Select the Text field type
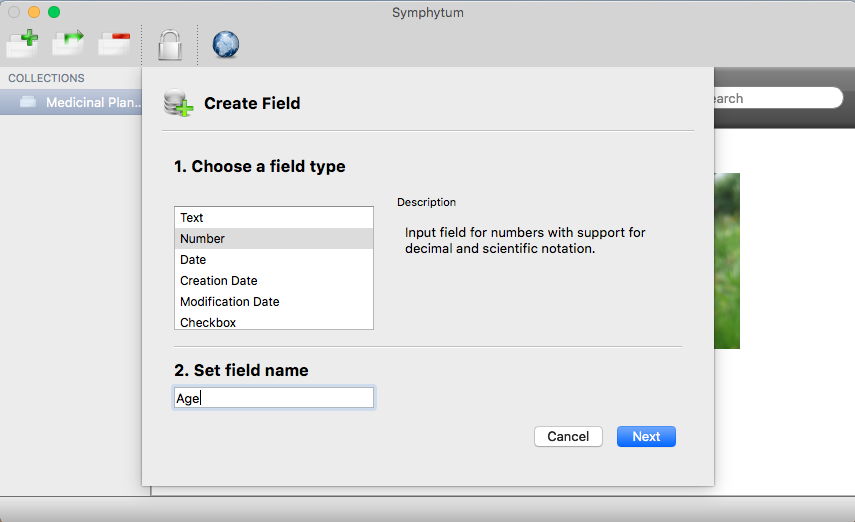855x522 pixels. [274, 218]
